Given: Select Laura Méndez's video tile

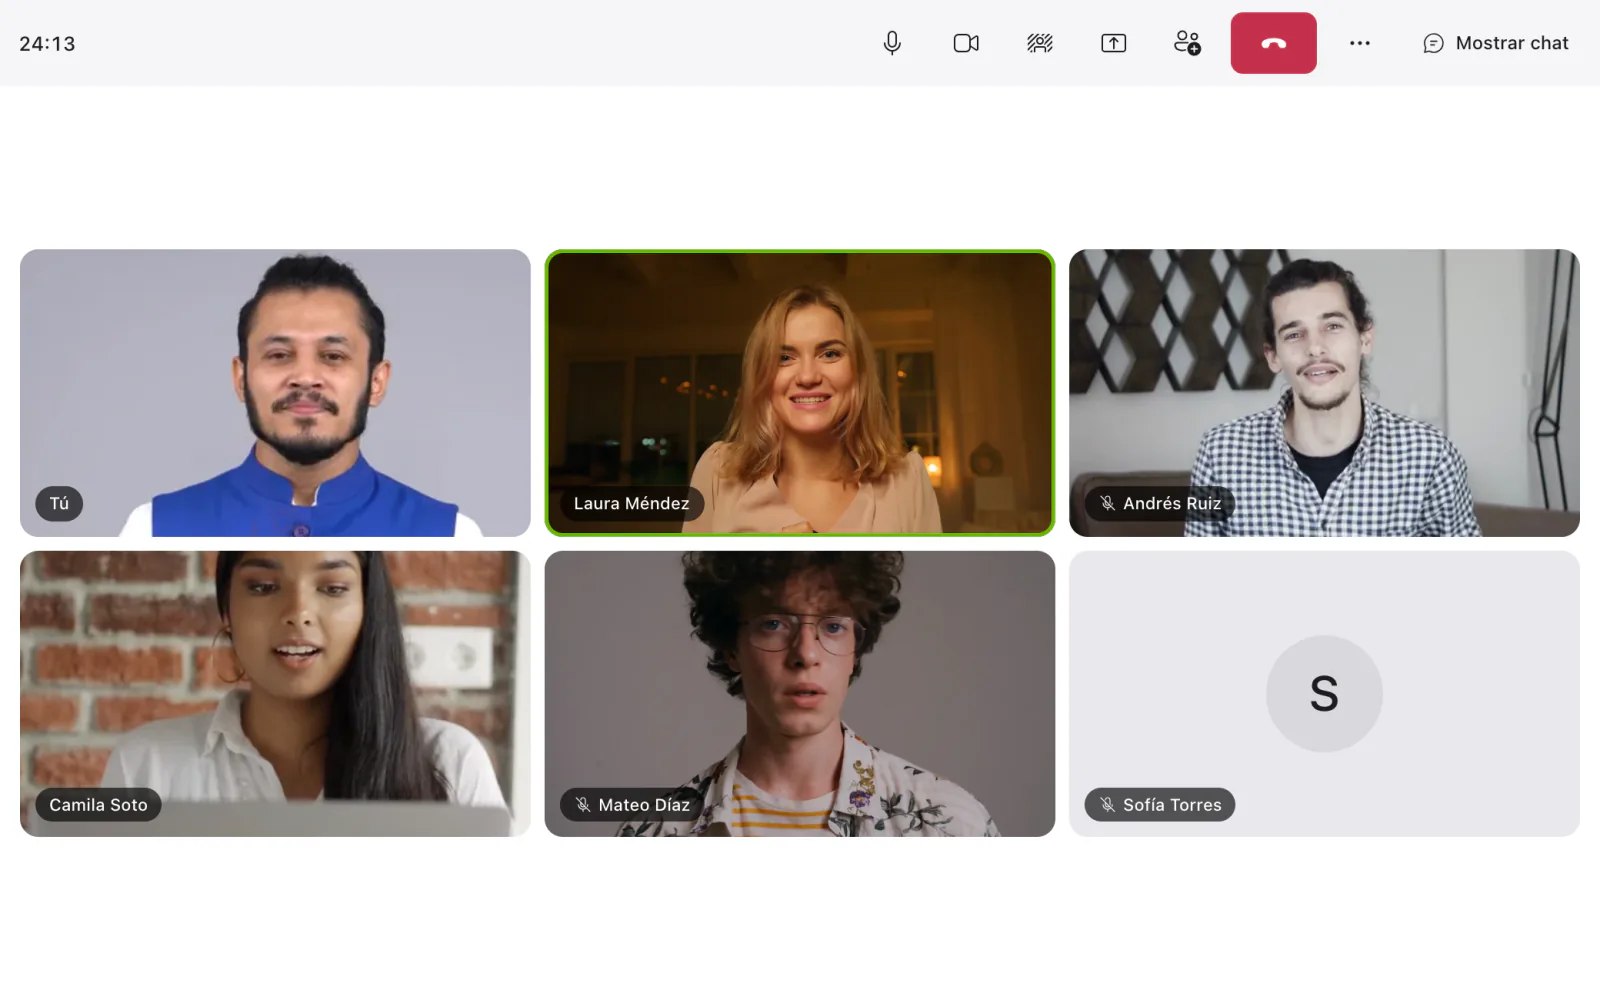Looking at the screenshot, I should (800, 393).
